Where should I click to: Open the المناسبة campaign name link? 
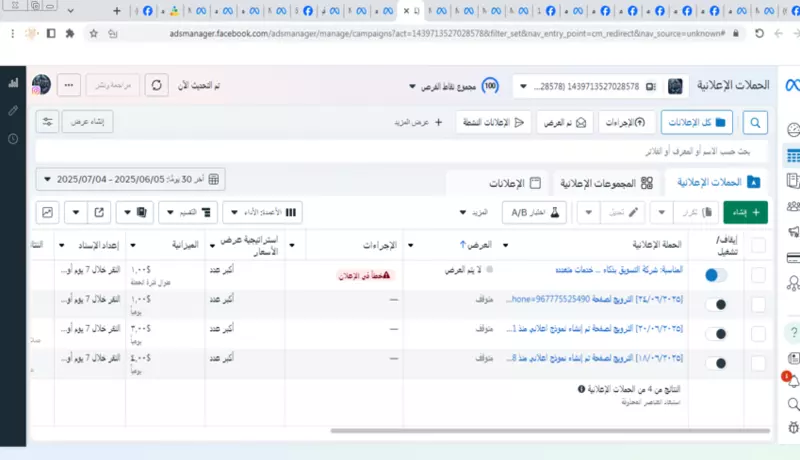[619, 270]
